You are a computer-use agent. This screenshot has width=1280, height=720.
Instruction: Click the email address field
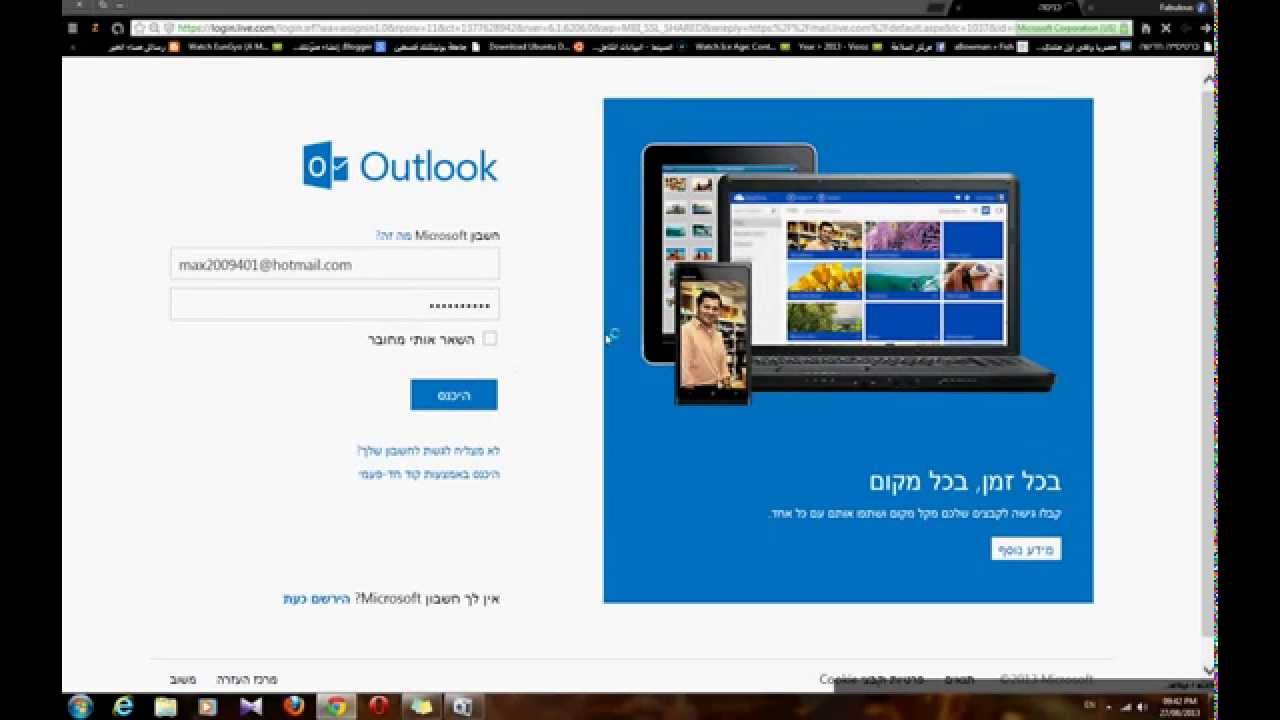point(335,265)
